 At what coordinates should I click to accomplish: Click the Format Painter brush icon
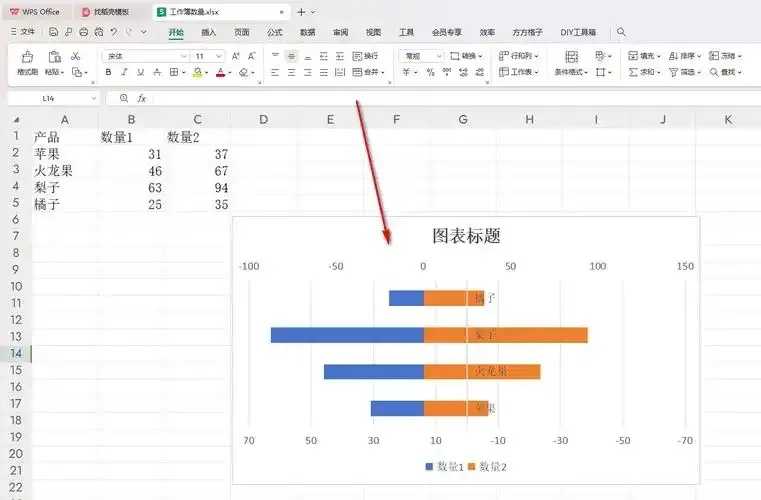pyautogui.click(x=28, y=57)
